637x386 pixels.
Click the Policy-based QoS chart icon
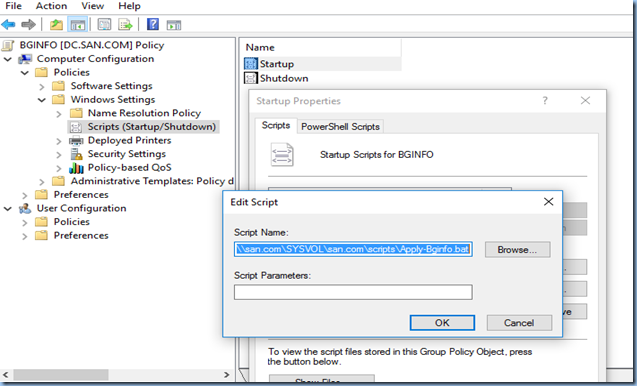tap(76, 168)
